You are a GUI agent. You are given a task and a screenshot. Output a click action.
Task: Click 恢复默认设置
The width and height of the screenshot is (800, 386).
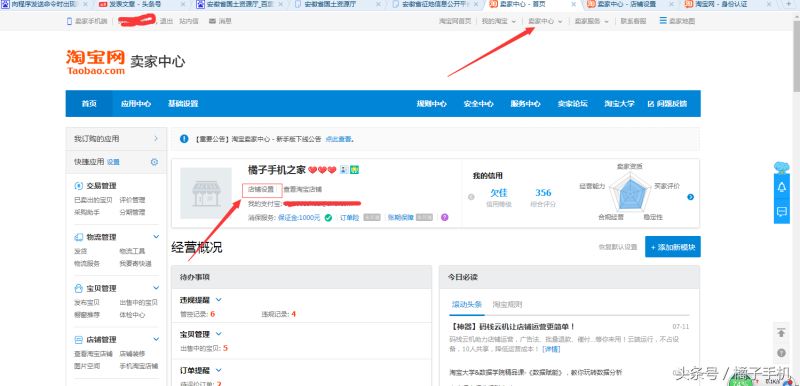(618, 247)
